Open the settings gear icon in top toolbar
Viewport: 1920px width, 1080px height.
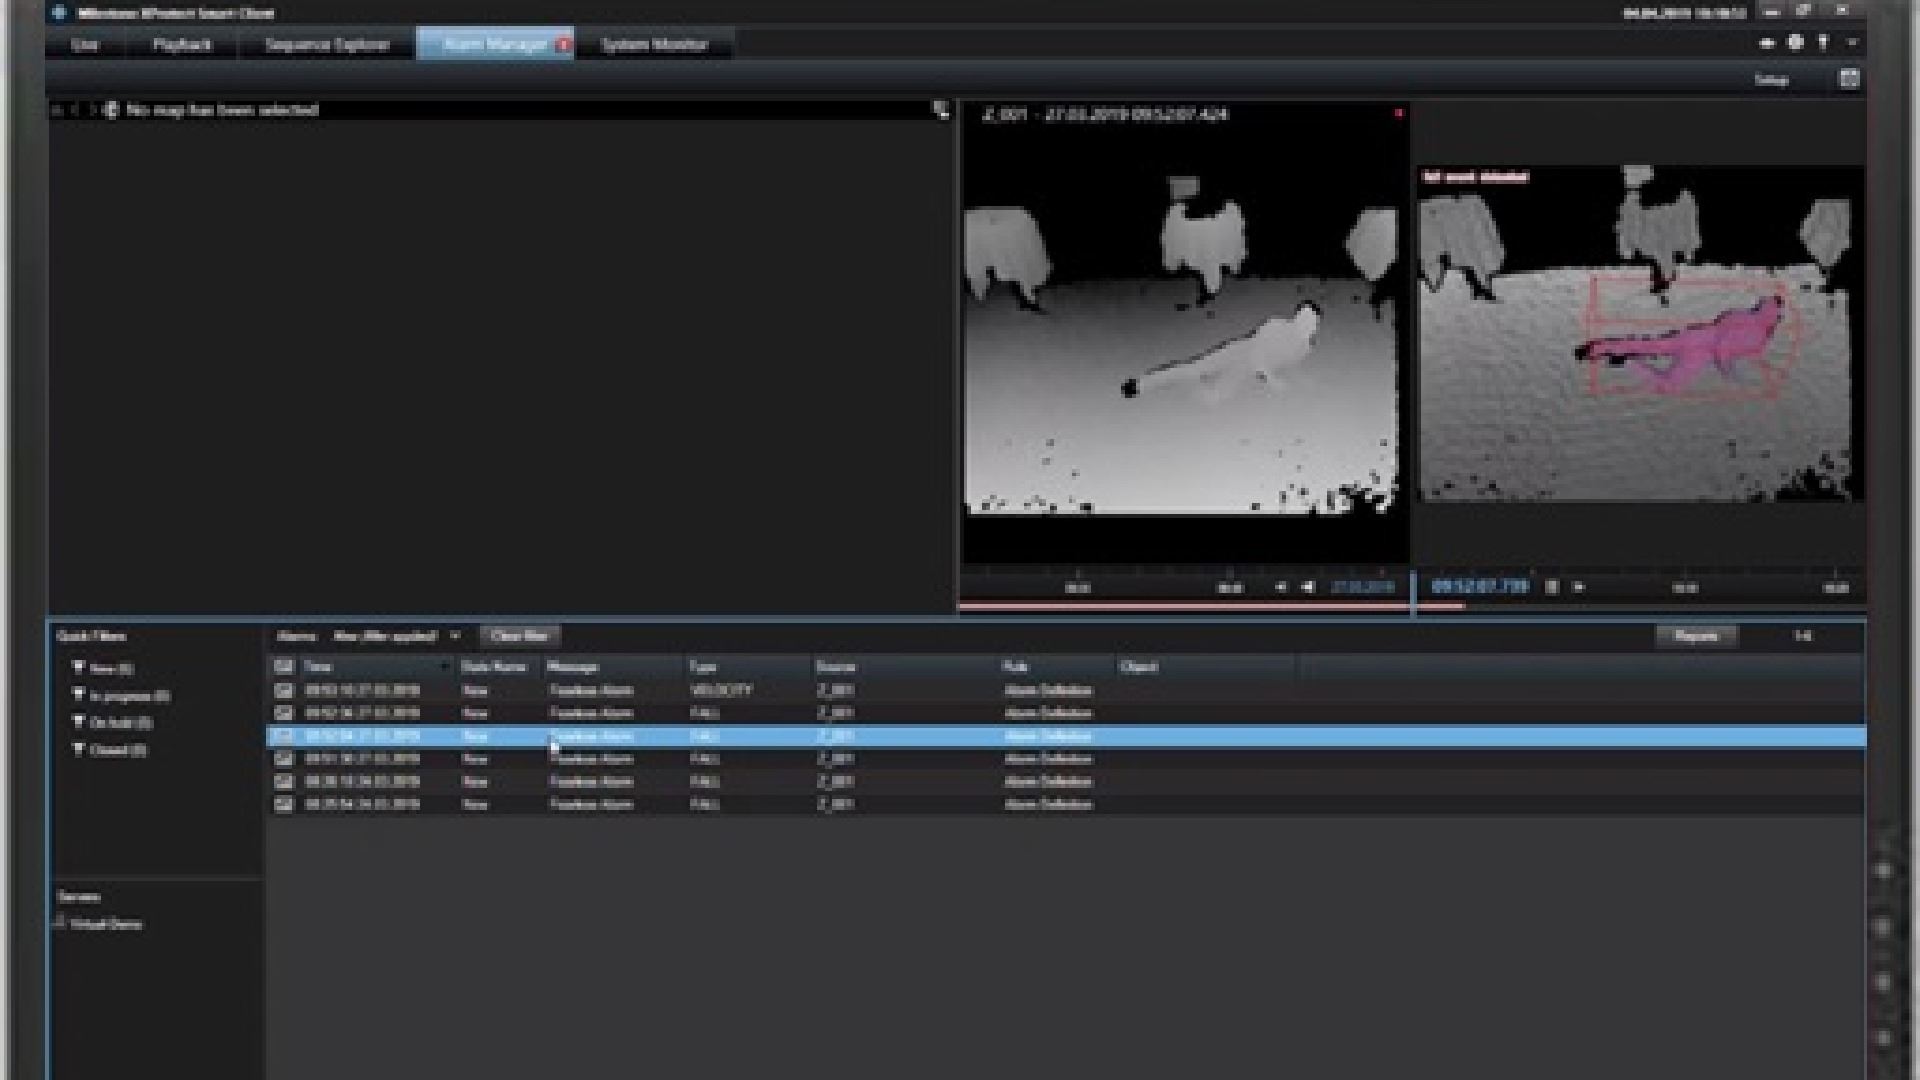point(1796,42)
